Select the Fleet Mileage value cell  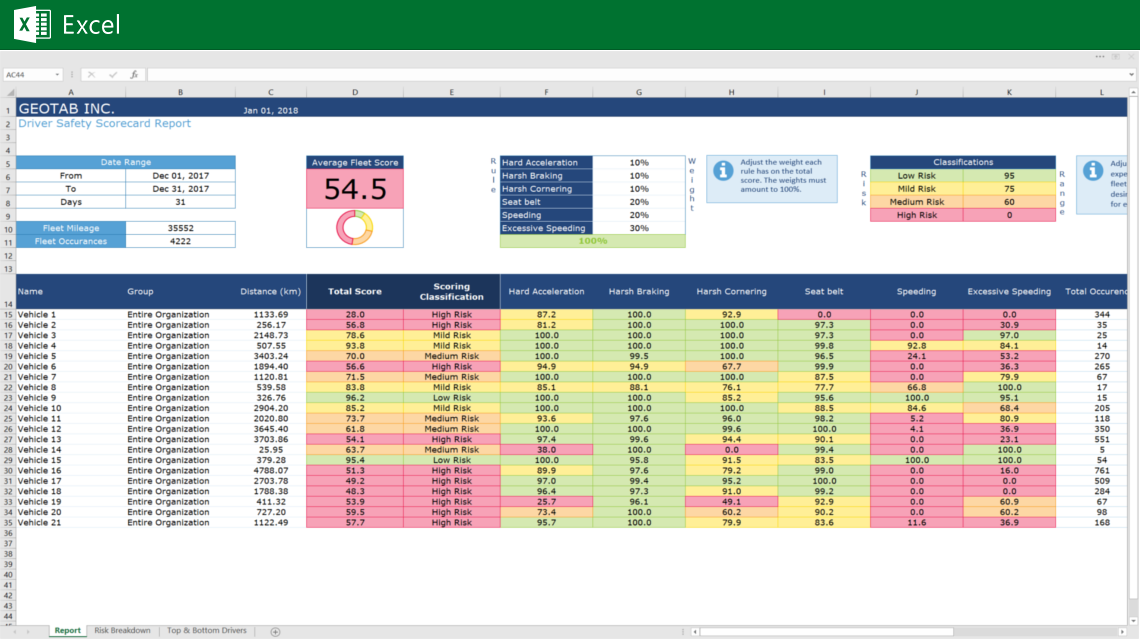[x=180, y=227]
